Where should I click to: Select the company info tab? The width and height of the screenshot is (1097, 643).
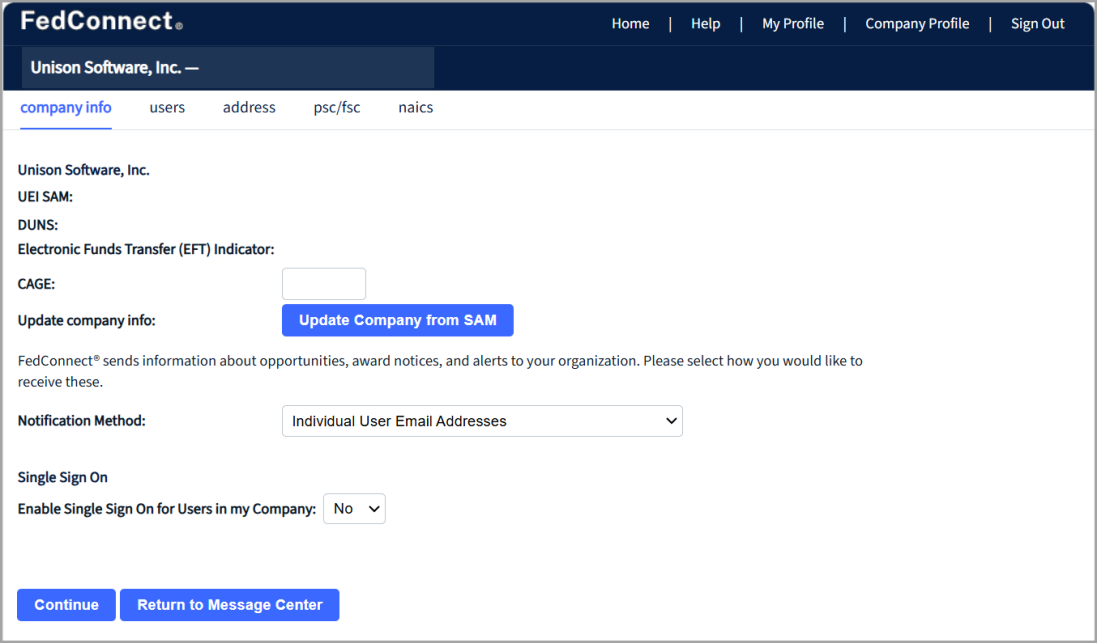click(66, 108)
